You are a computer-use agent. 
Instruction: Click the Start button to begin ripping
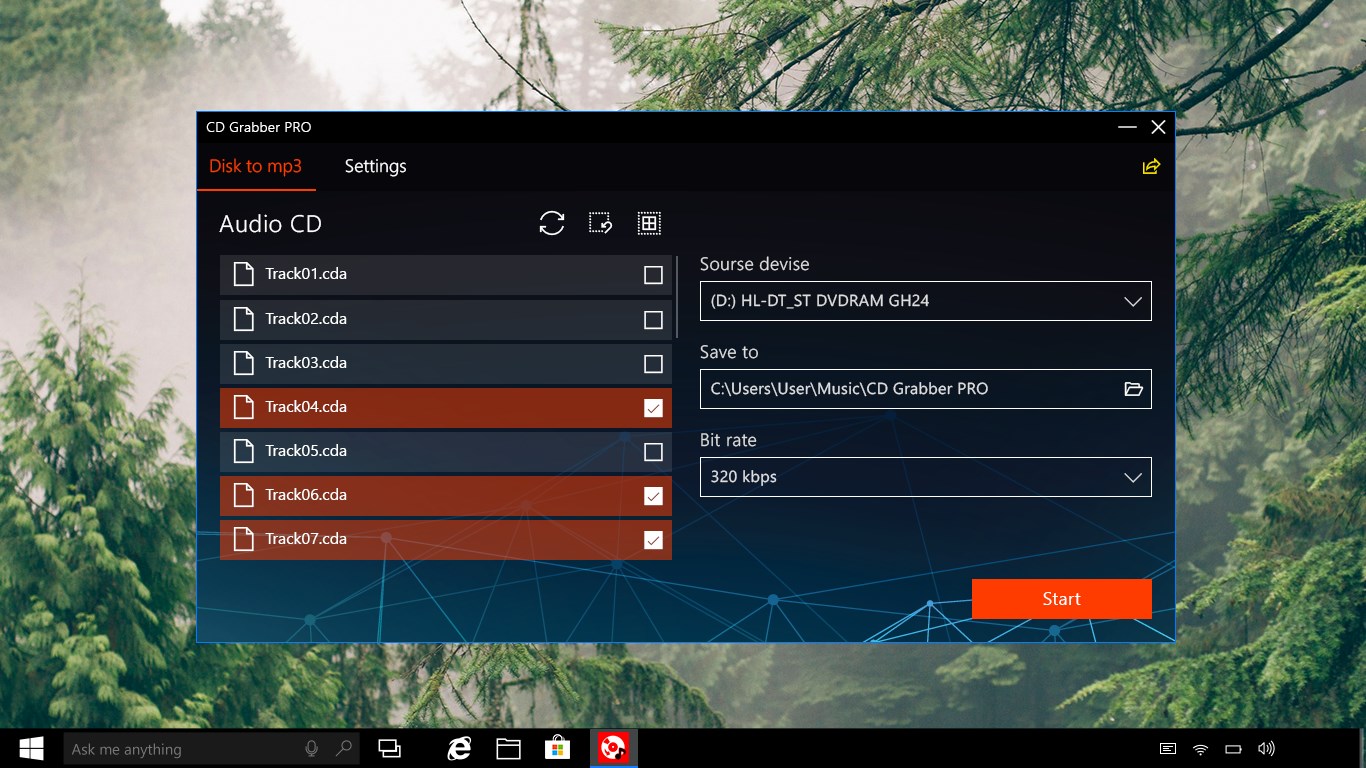[x=1062, y=599]
